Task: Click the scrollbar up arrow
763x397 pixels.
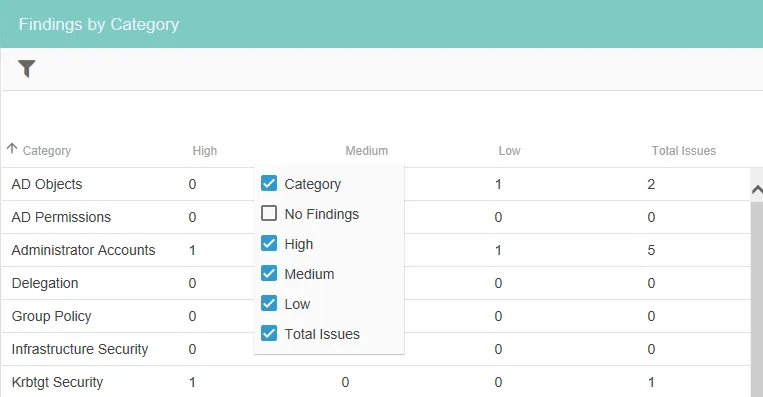Action: [x=757, y=190]
